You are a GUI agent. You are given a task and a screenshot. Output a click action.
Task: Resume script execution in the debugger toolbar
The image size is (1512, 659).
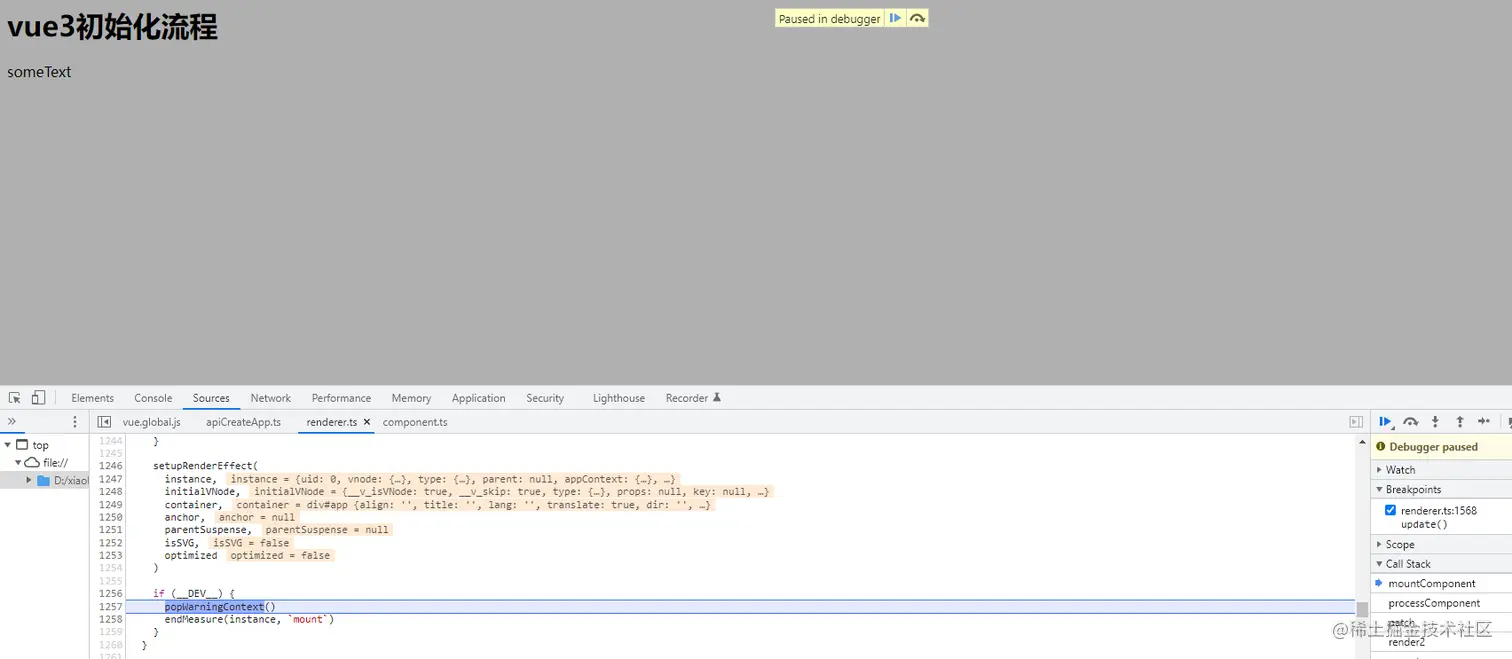pyautogui.click(x=1385, y=422)
